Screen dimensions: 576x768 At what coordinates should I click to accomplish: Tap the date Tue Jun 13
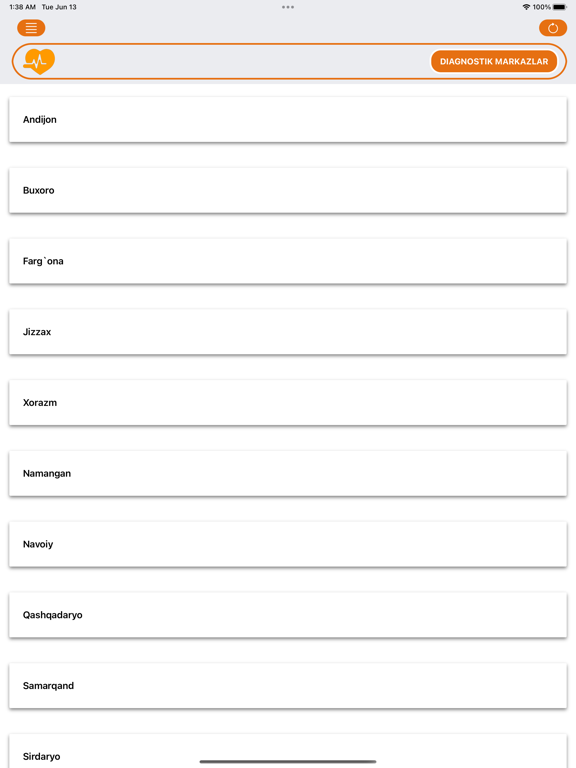59,7
